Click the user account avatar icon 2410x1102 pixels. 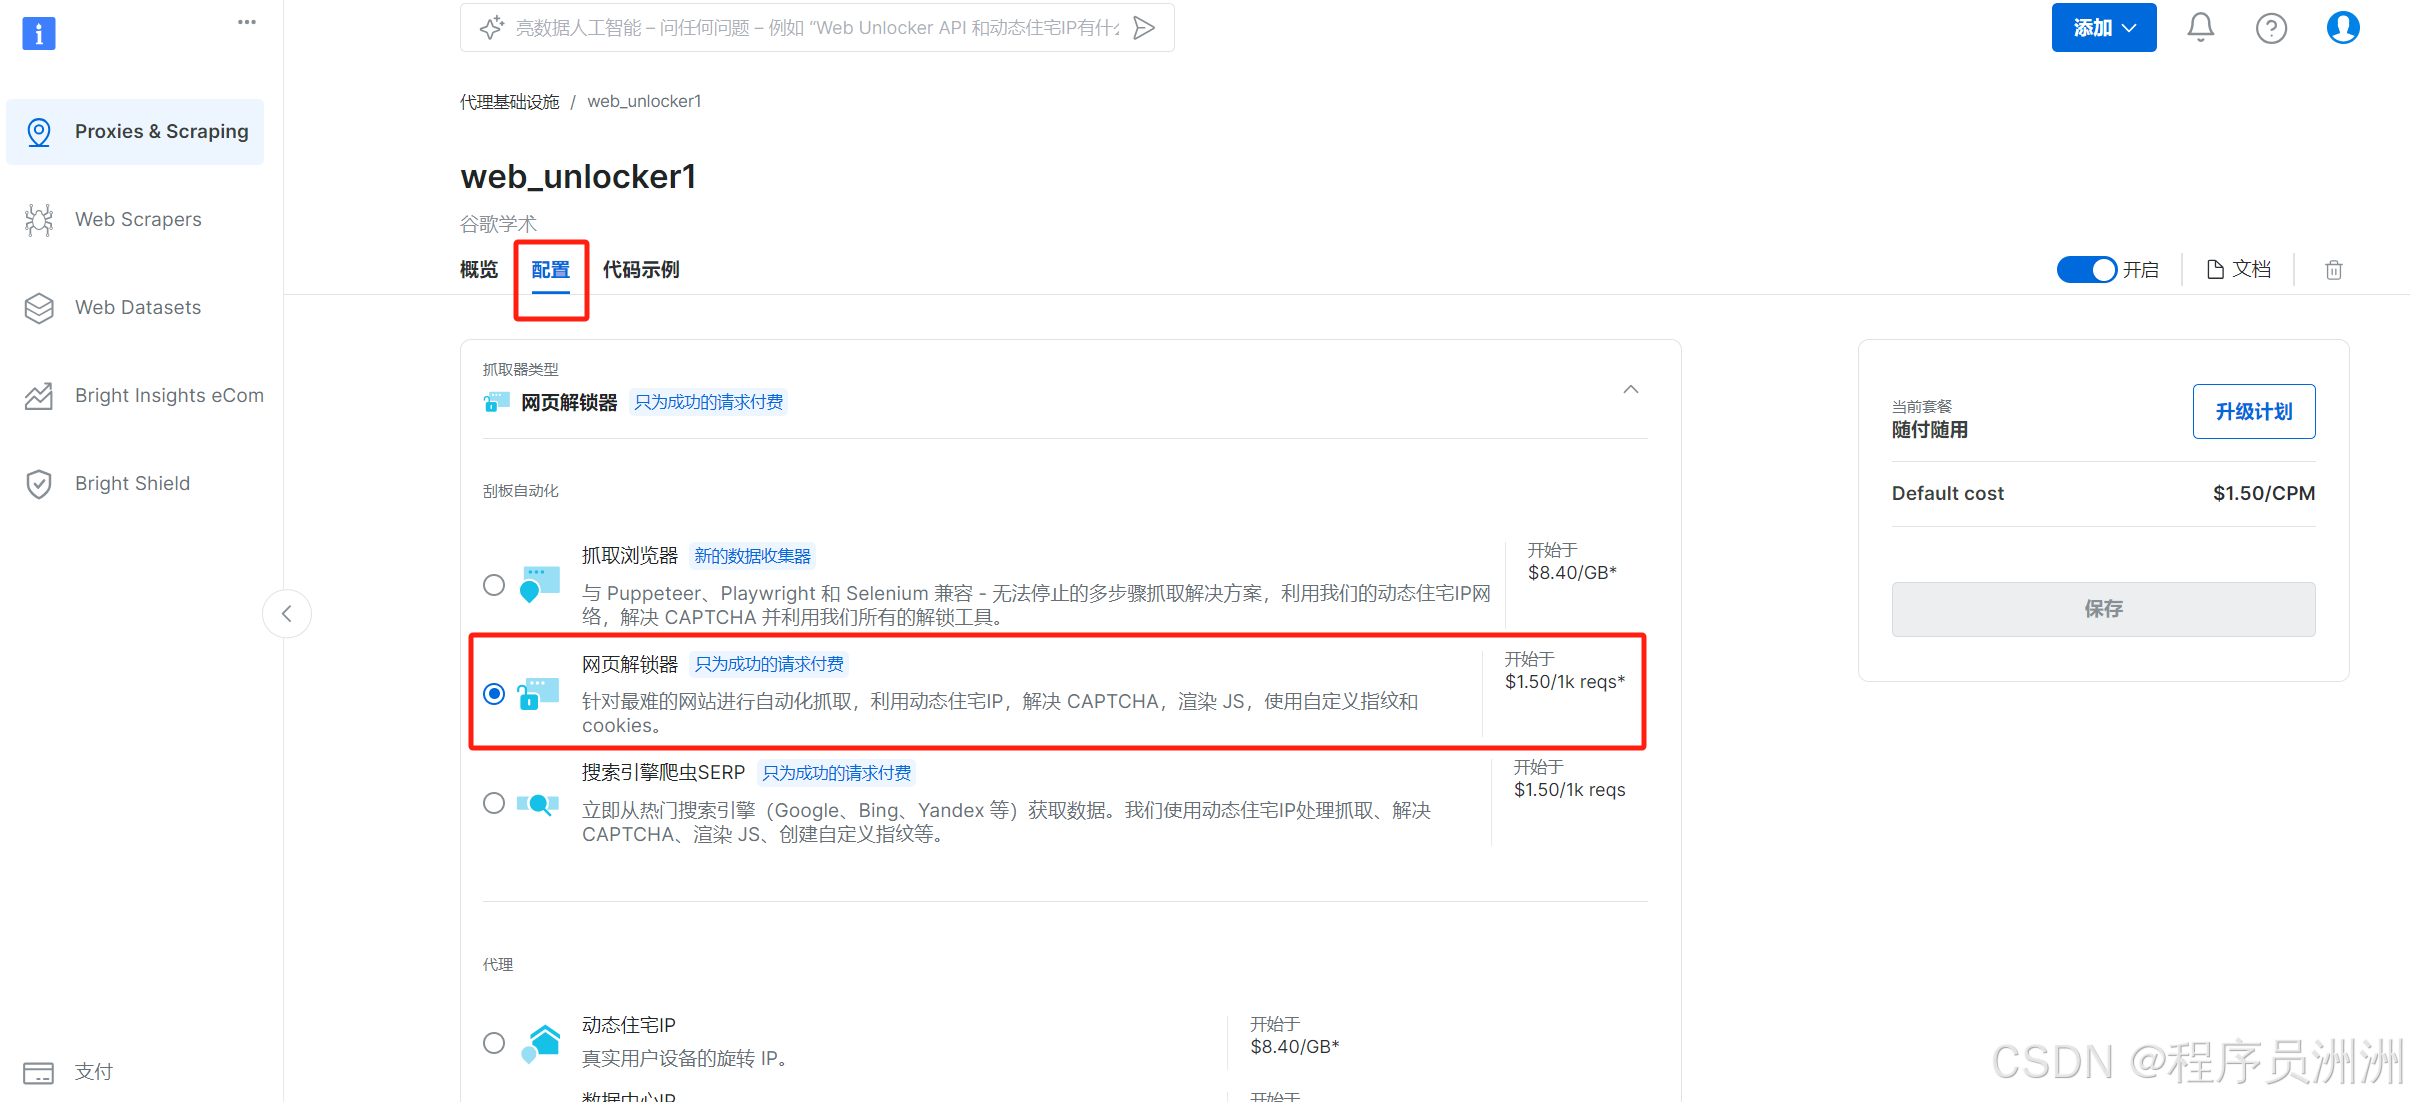2342,28
